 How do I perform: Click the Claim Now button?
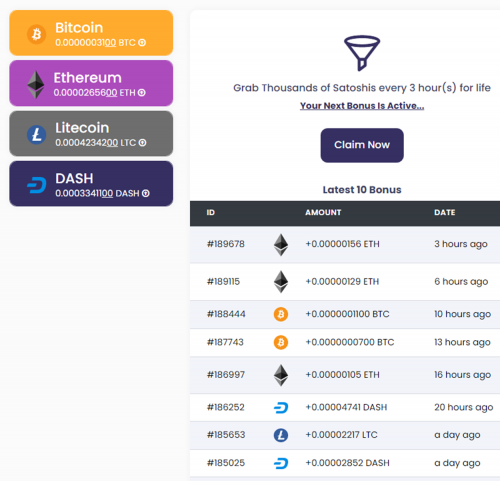tap(362, 145)
